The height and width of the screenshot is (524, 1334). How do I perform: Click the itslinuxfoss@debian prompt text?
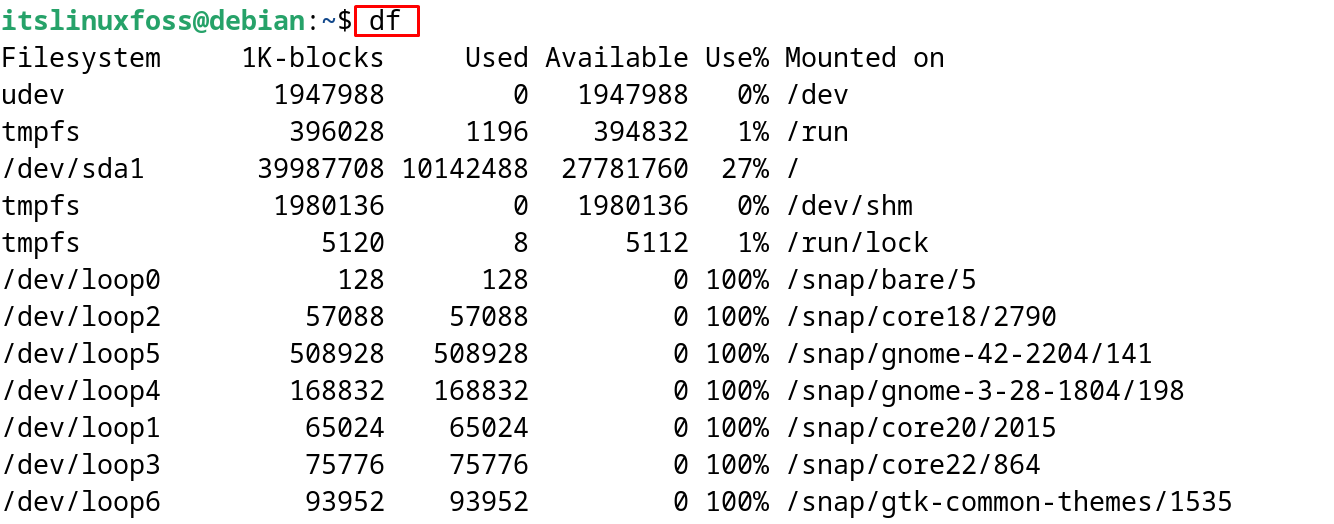click(153, 21)
